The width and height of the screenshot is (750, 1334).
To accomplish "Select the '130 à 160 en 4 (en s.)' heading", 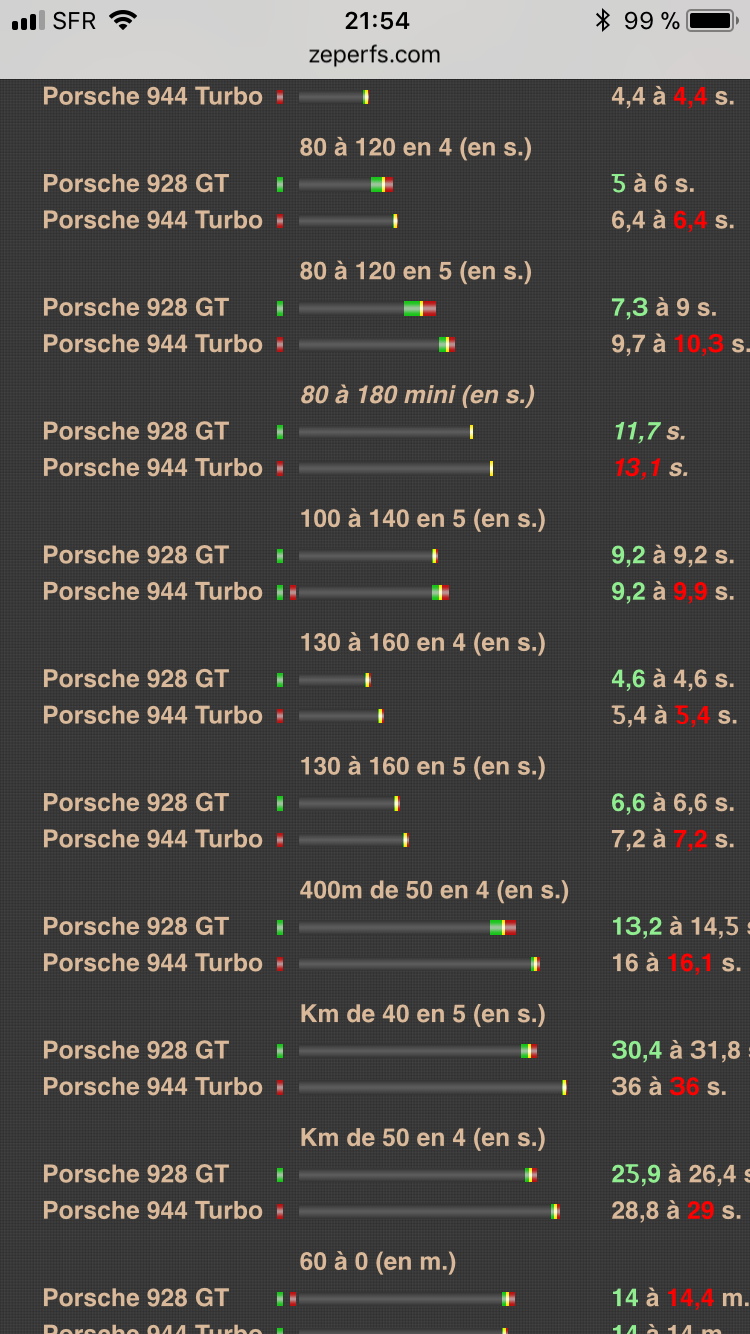I will coord(422,644).
